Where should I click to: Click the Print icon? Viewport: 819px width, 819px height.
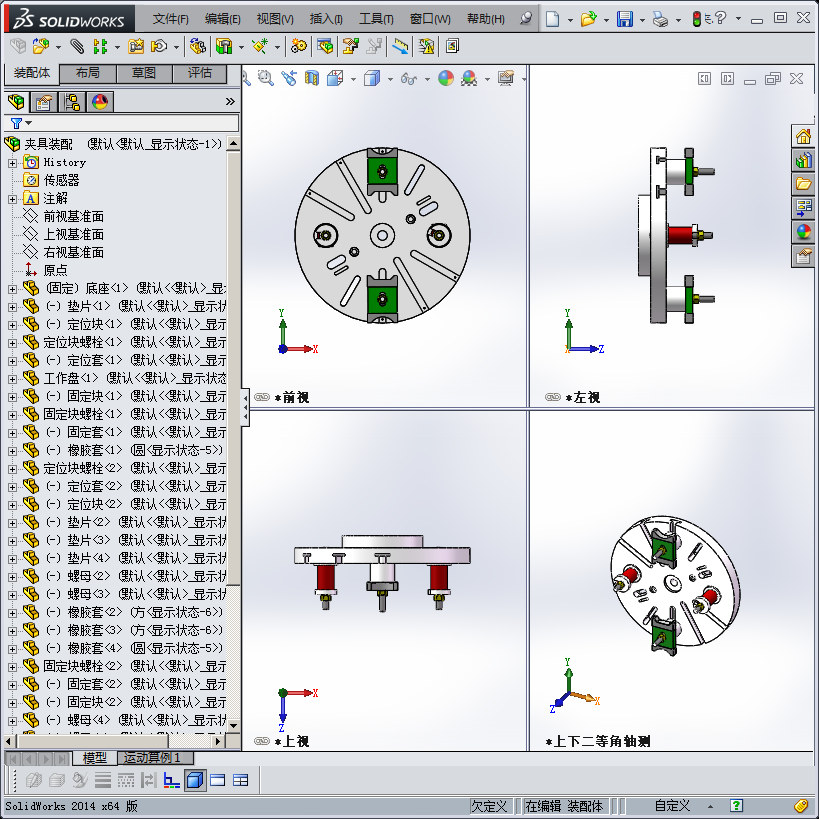[660, 20]
